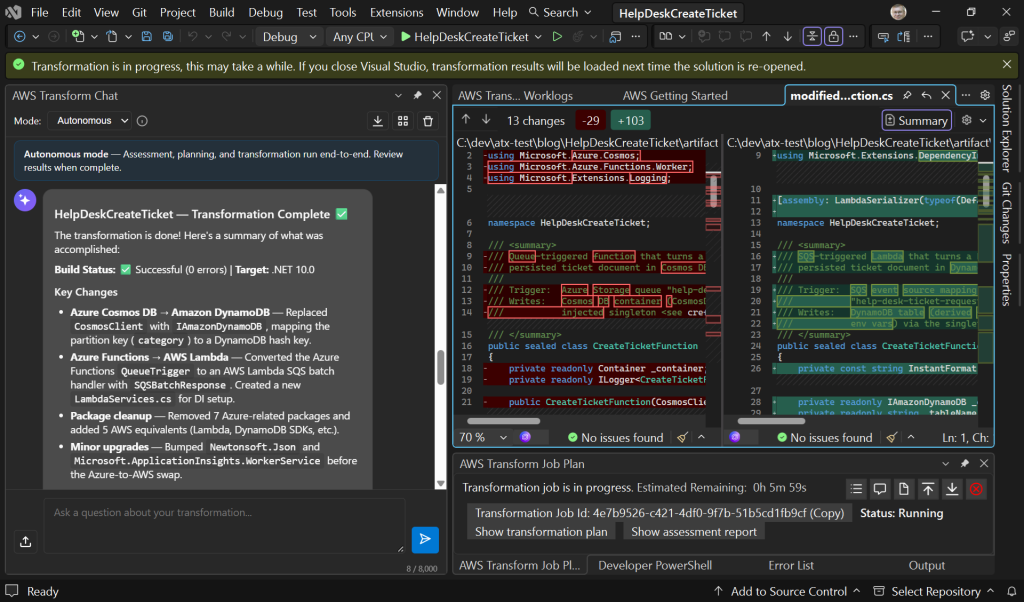
Task: Click the grid view icon in Transform Chat
Action: pyautogui.click(x=403, y=121)
